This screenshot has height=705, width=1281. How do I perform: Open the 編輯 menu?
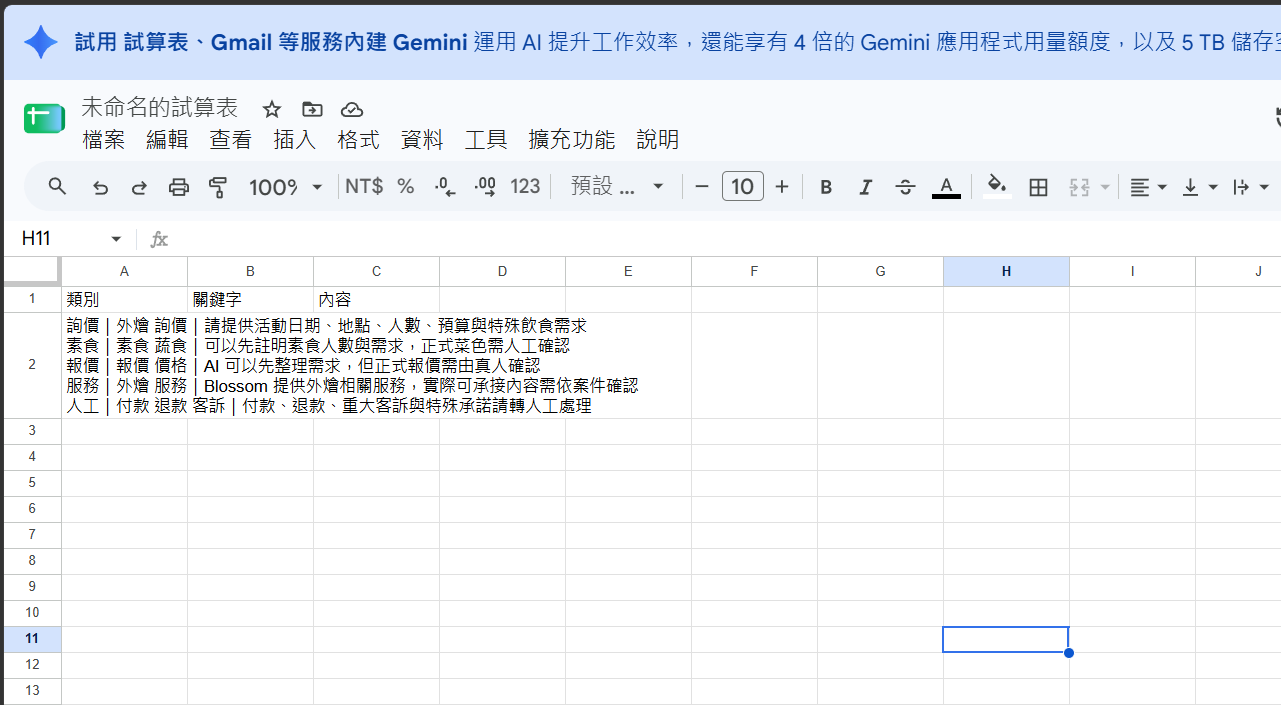point(167,140)
